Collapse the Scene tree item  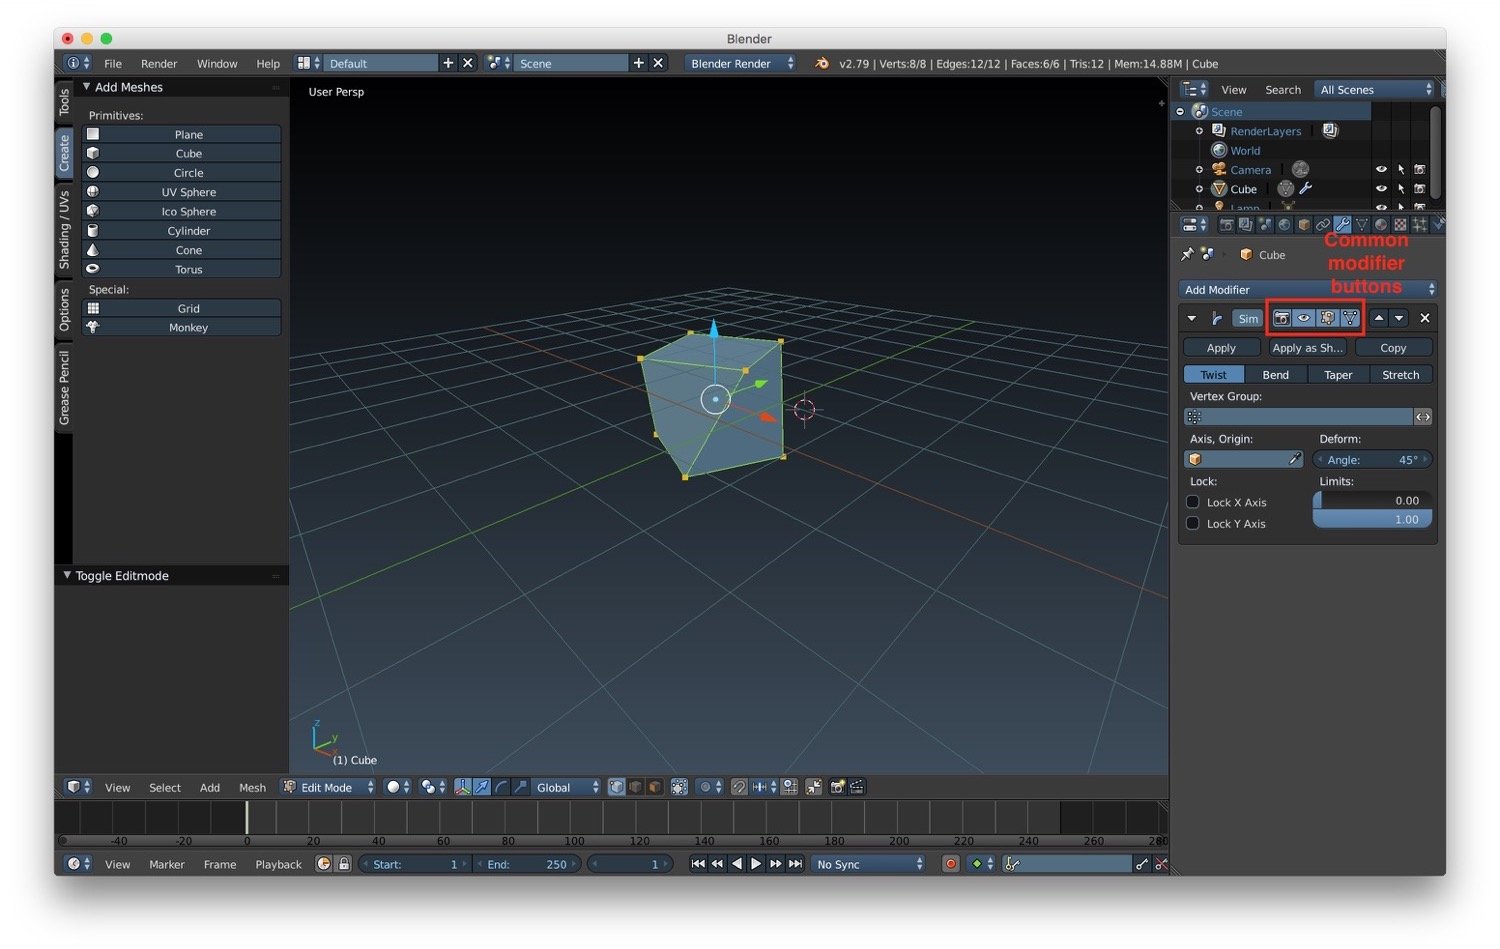pos(1180,111)
